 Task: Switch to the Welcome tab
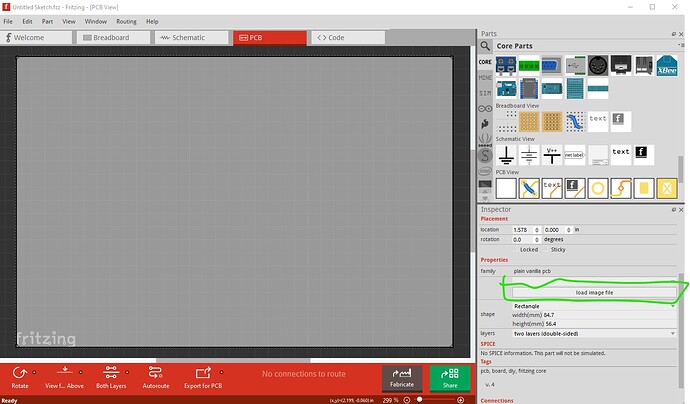[36, 38]
